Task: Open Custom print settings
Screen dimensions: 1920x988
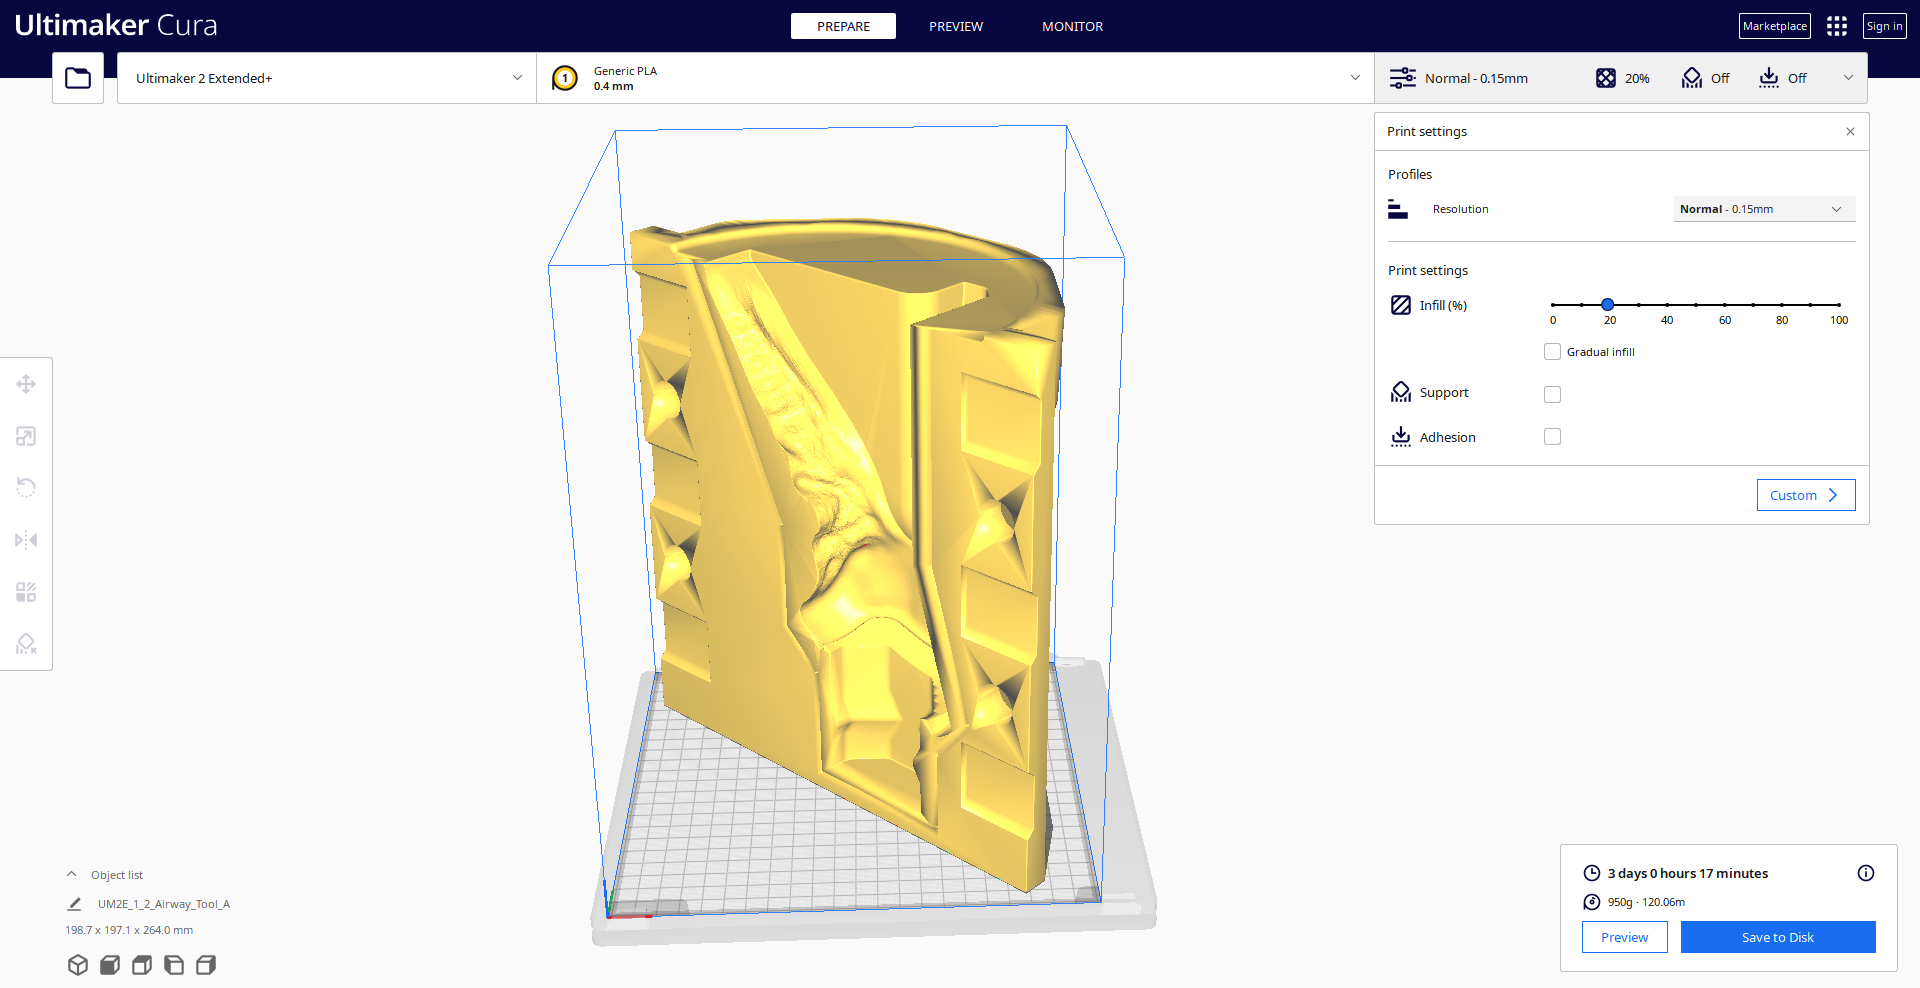Action: pyautogui.click(x=1806, y=495)
